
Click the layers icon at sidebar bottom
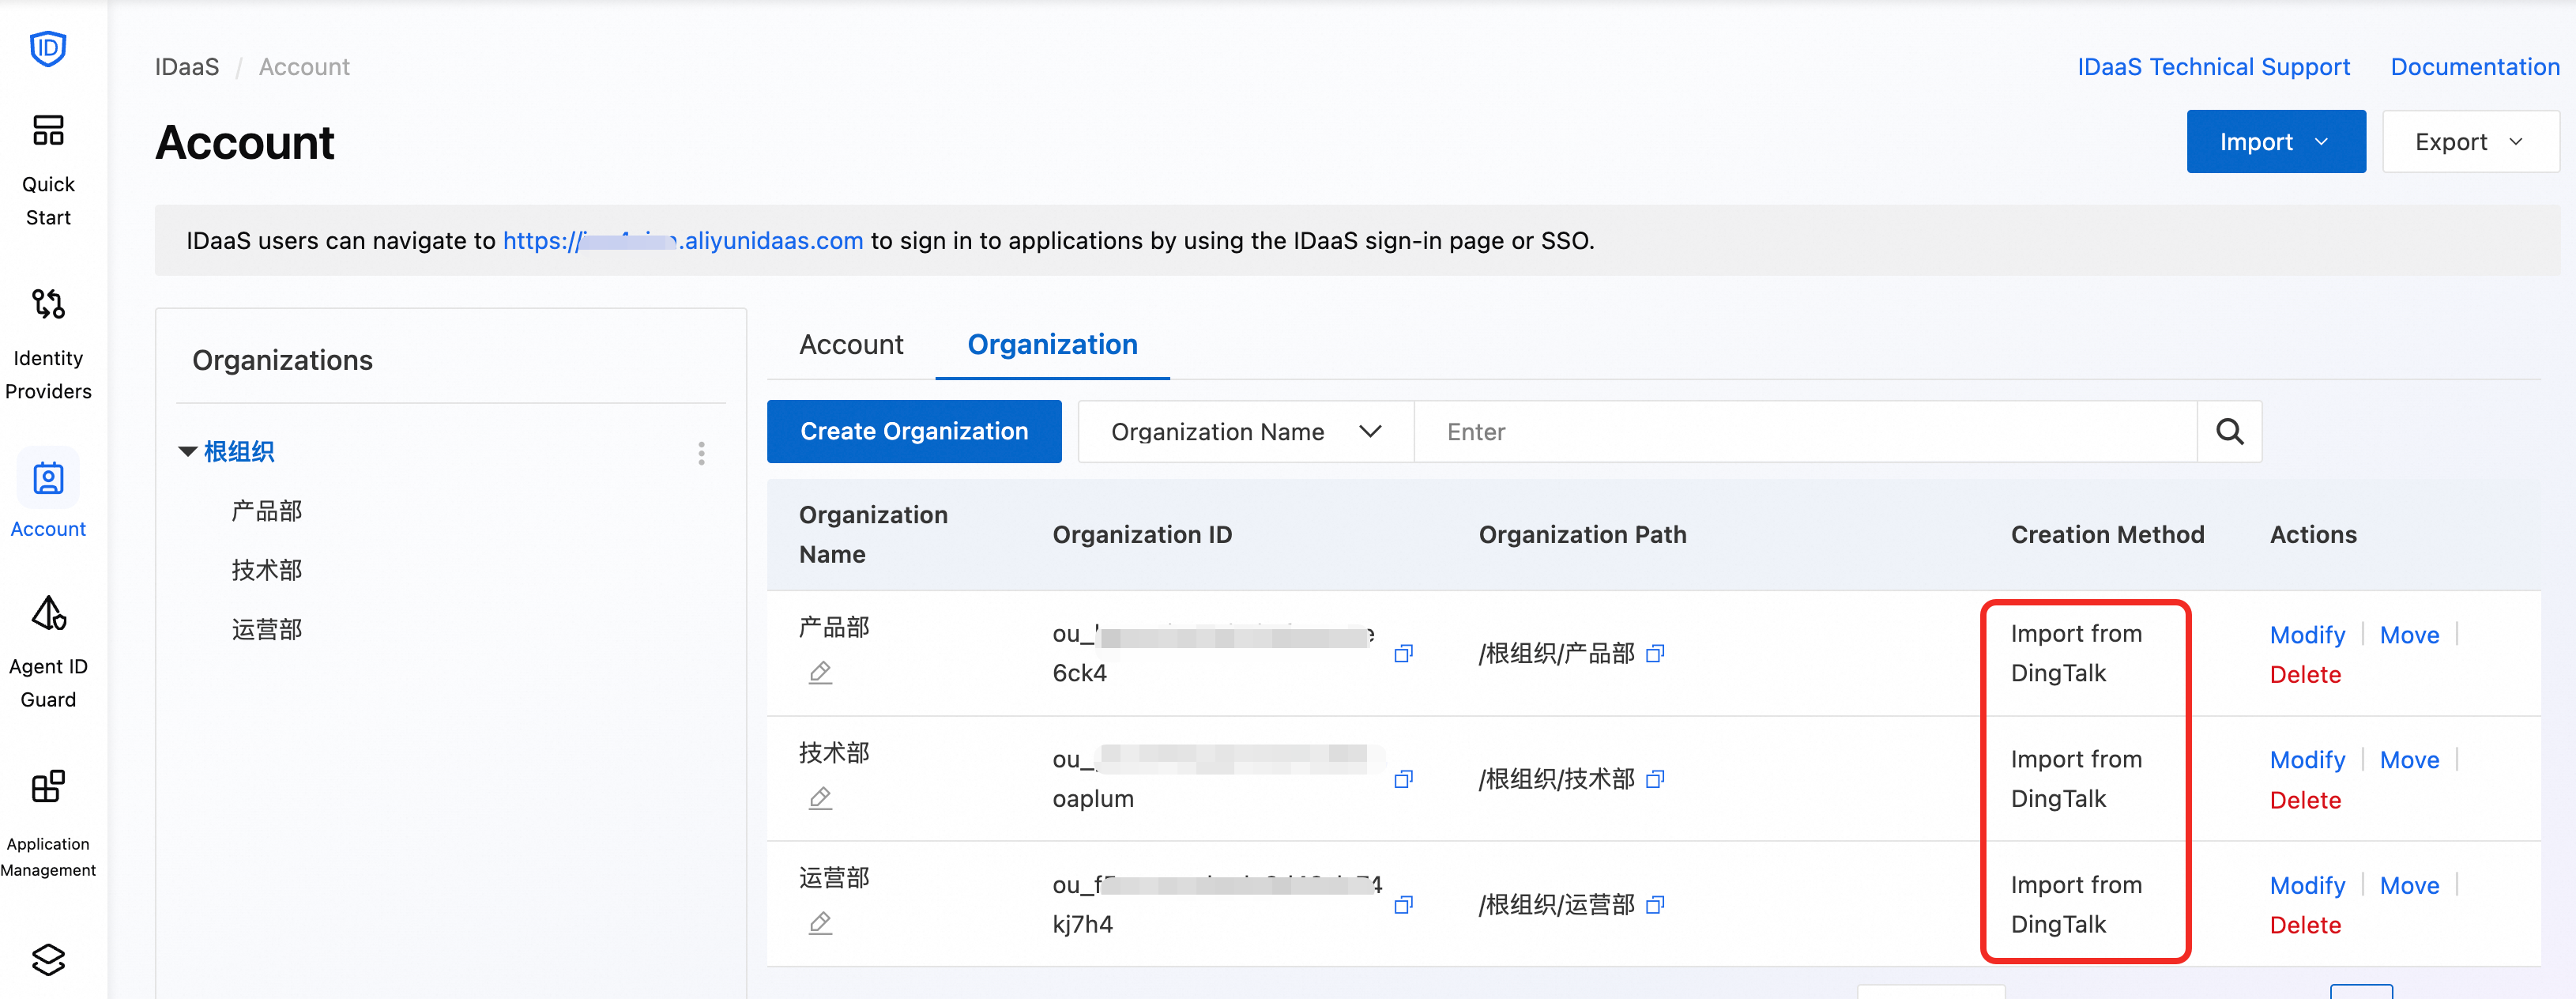48,959
